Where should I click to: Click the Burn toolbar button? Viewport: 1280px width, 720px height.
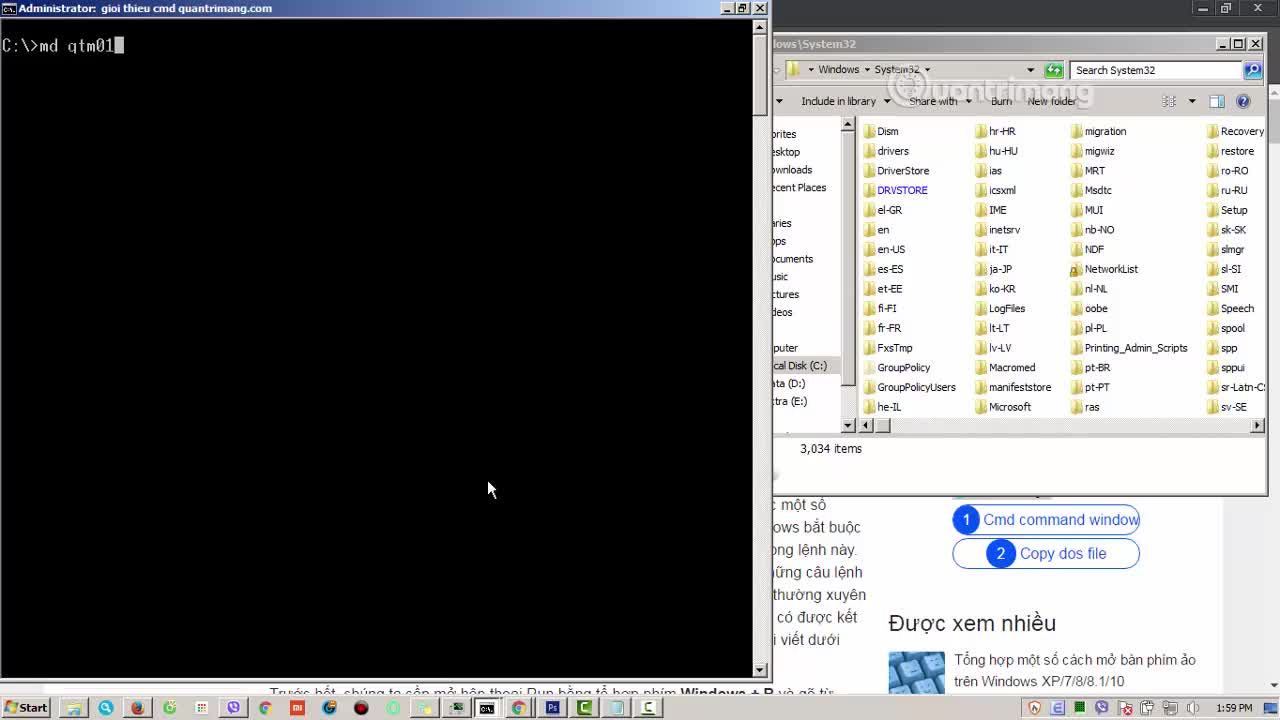pyautogui.click(x=1001, y=101)
